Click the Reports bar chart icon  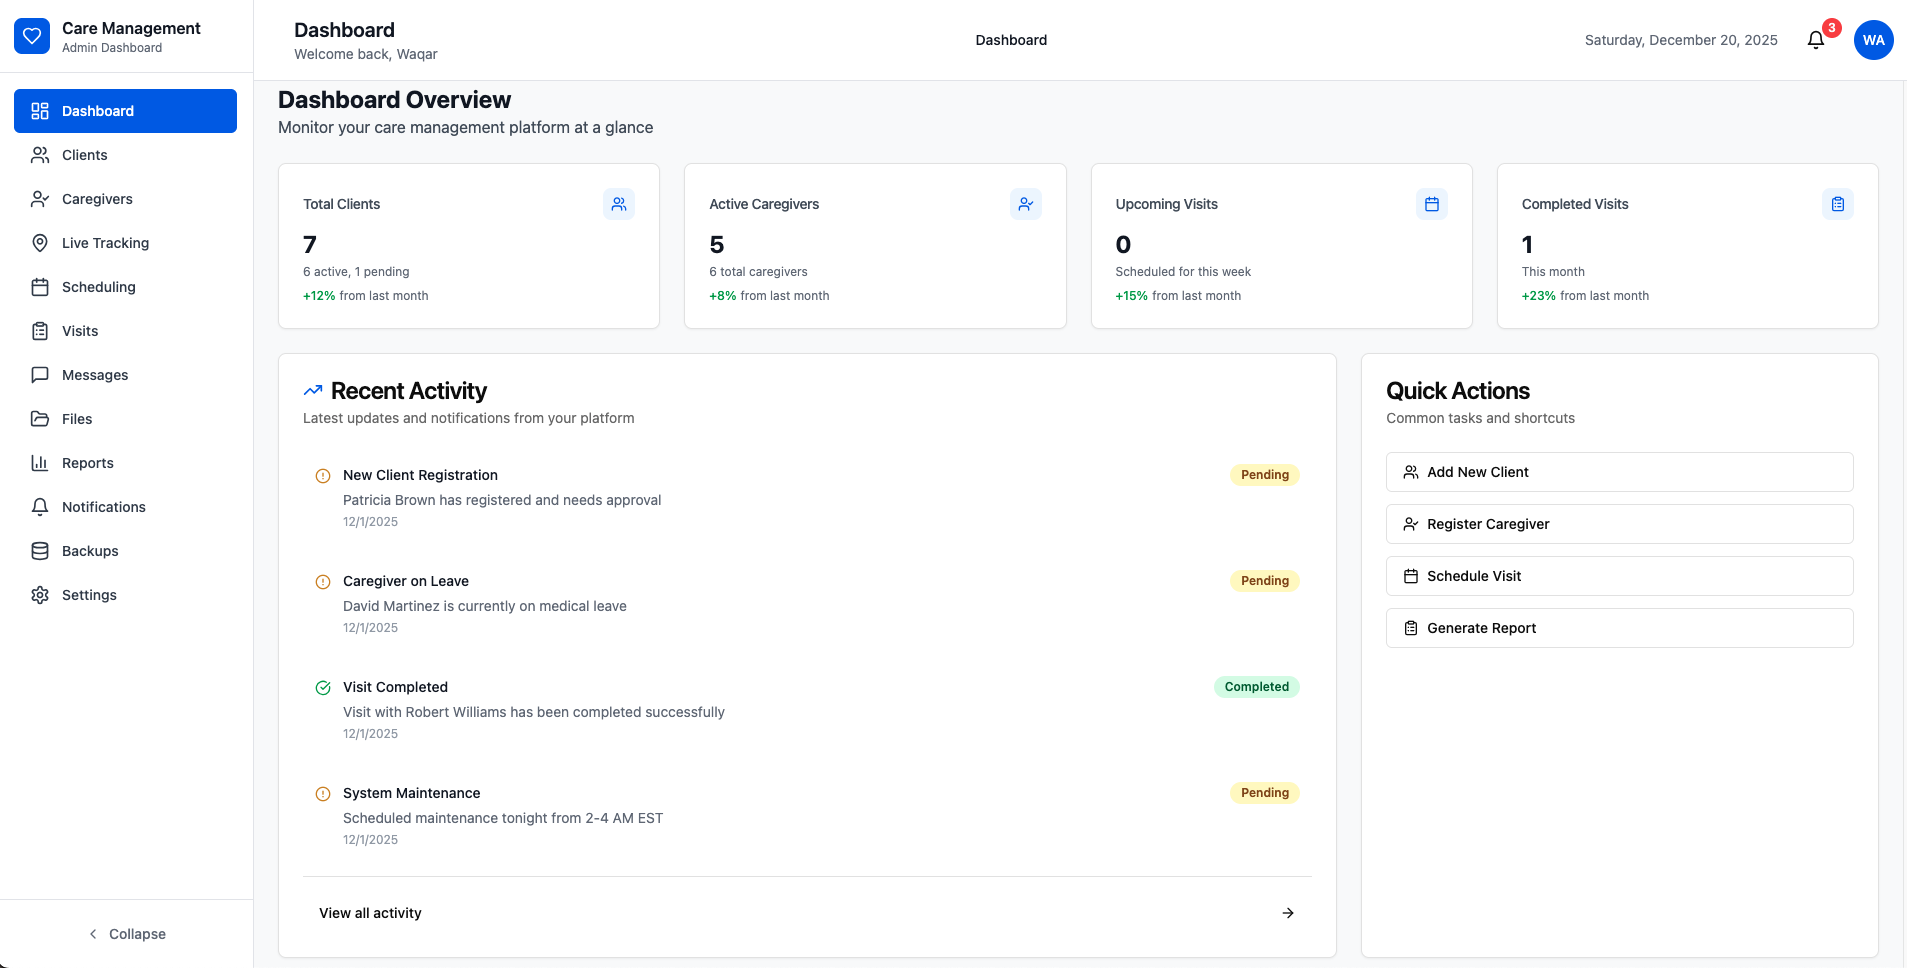[40, 463]
